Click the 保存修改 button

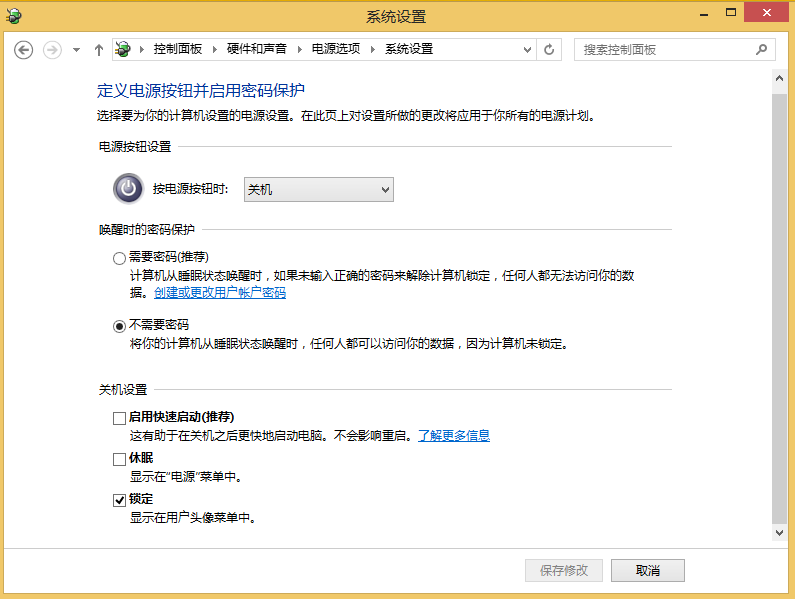coord(564,571)
